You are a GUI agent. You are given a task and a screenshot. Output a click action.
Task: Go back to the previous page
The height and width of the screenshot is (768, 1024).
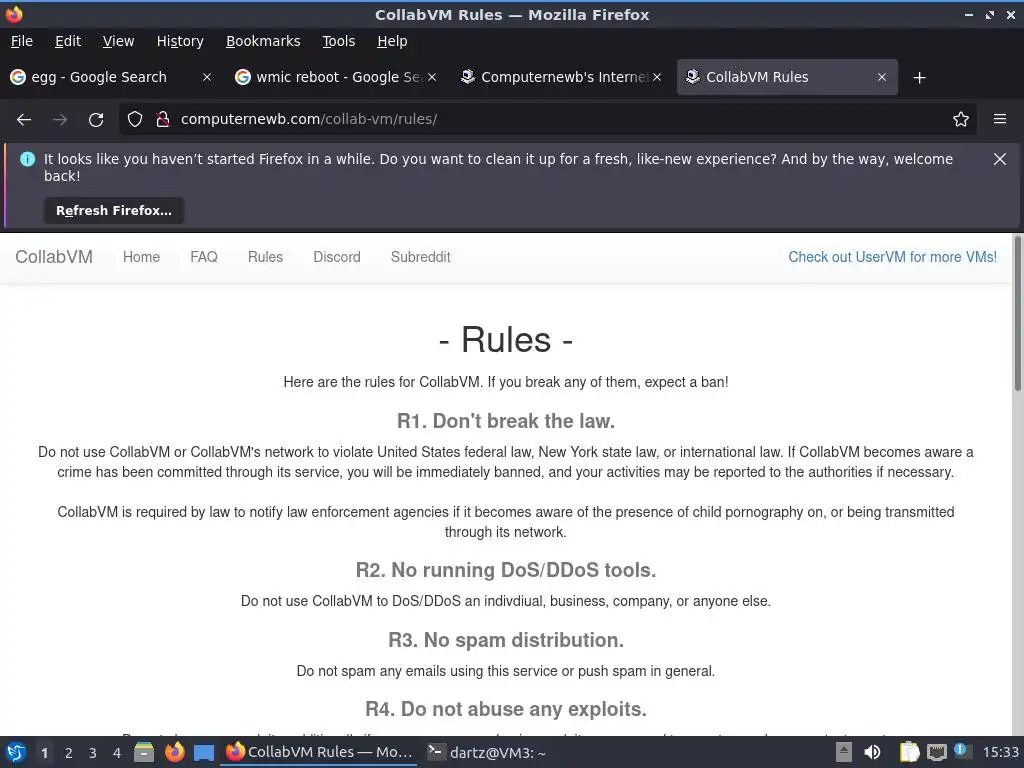[24, 120]
